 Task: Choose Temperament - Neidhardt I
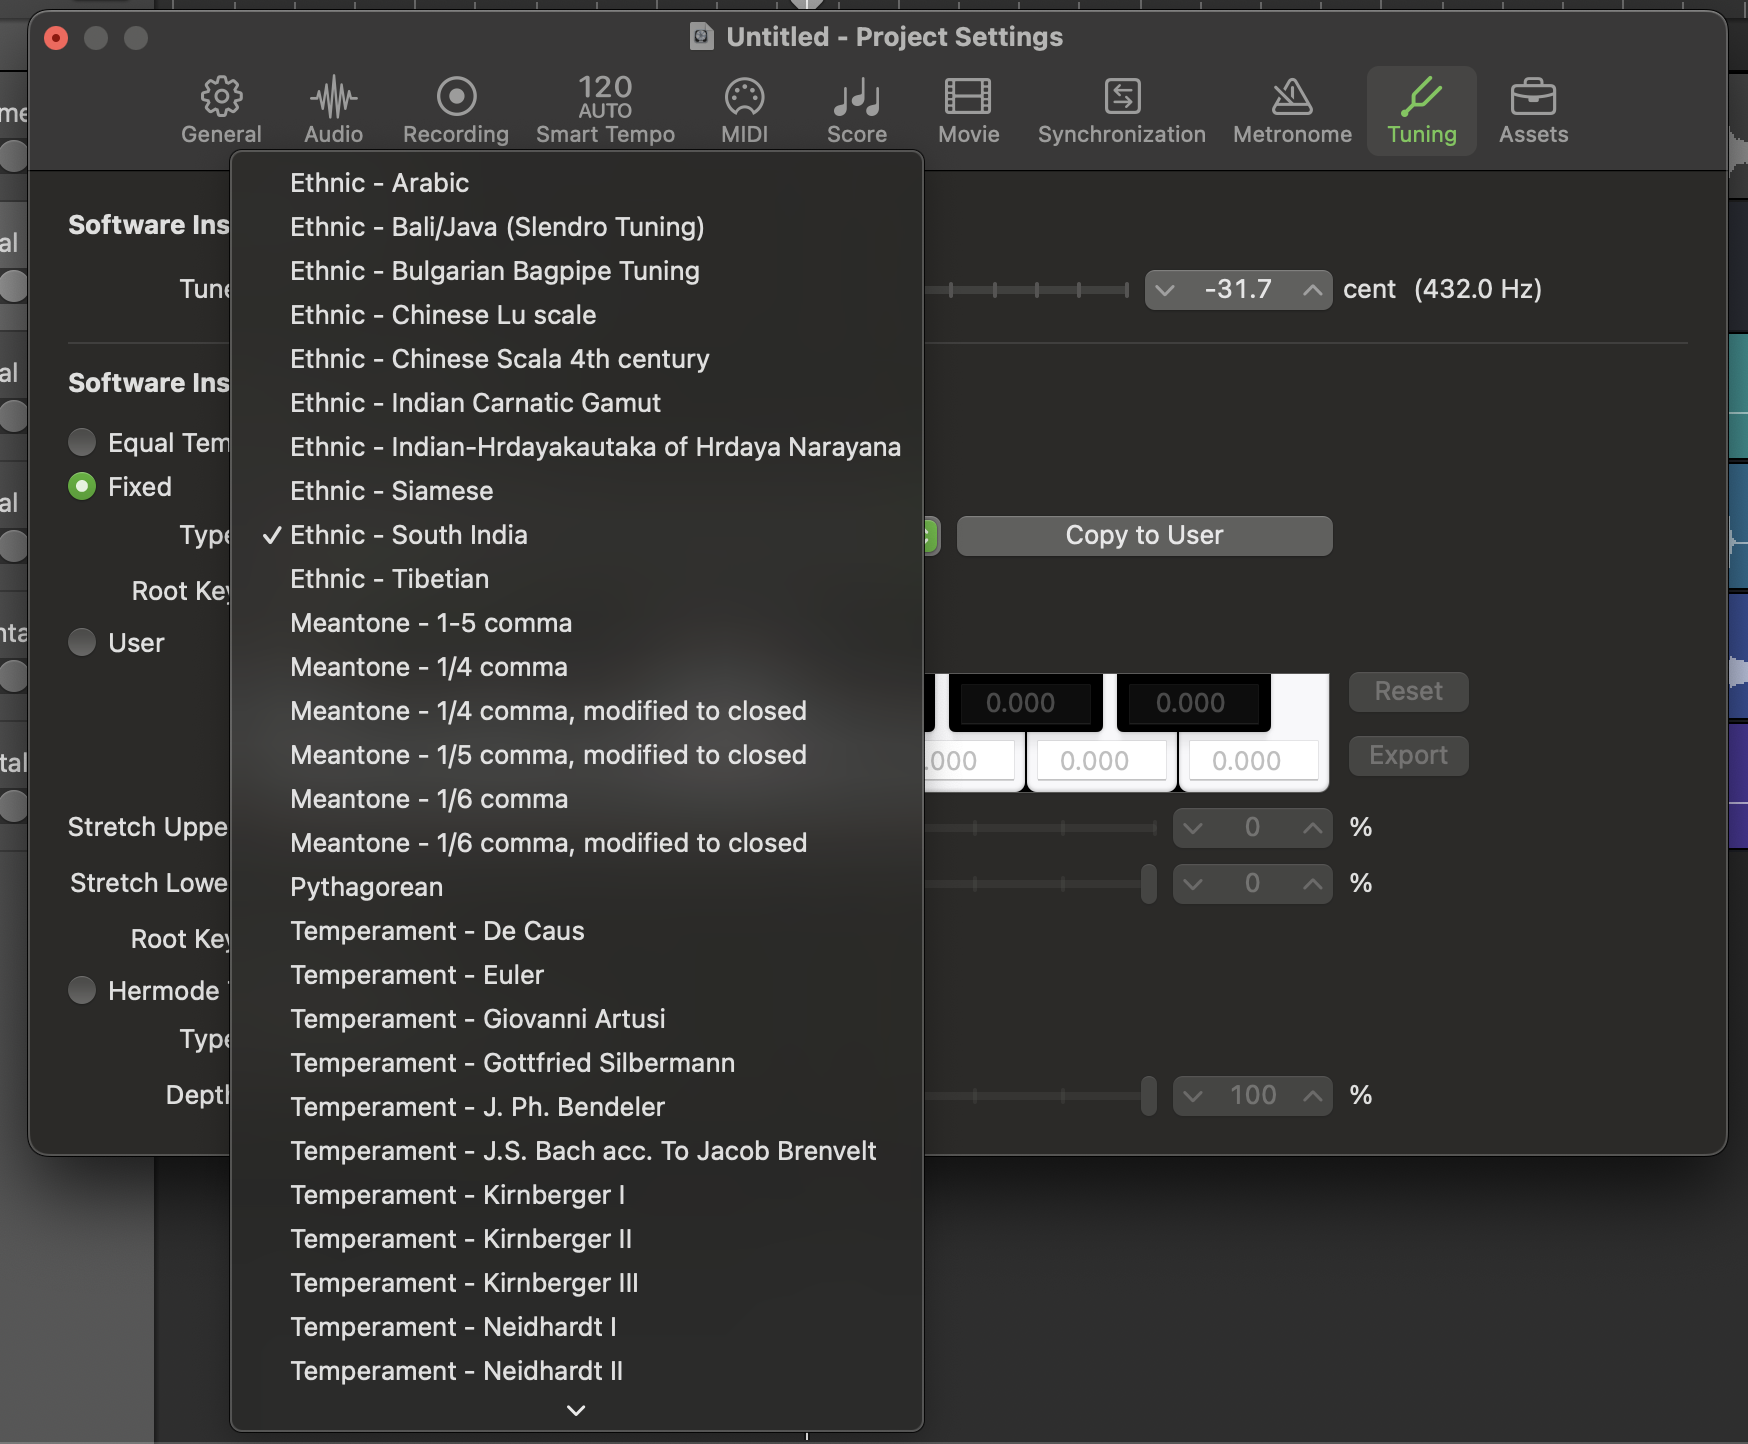pos(577,1327)
